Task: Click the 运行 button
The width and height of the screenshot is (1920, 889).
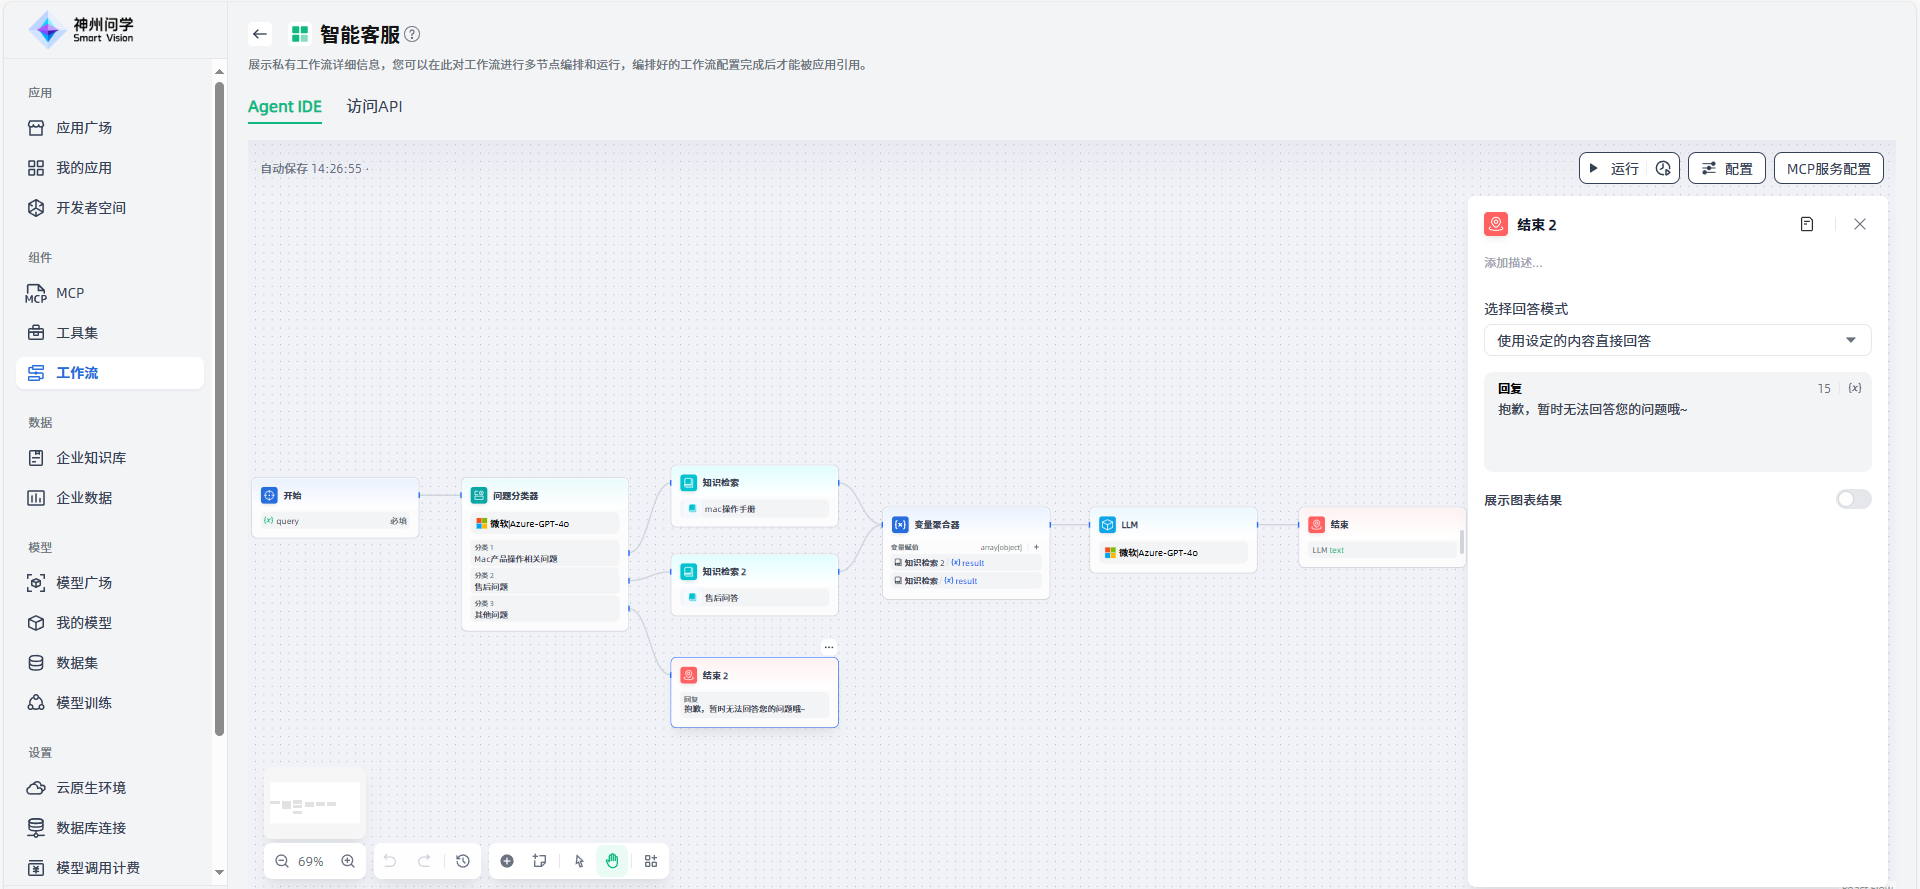Action: [1614, 169]
